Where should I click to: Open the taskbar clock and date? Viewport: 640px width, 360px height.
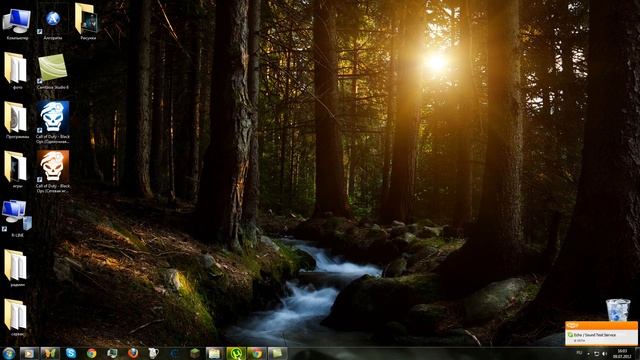point(622,353)
